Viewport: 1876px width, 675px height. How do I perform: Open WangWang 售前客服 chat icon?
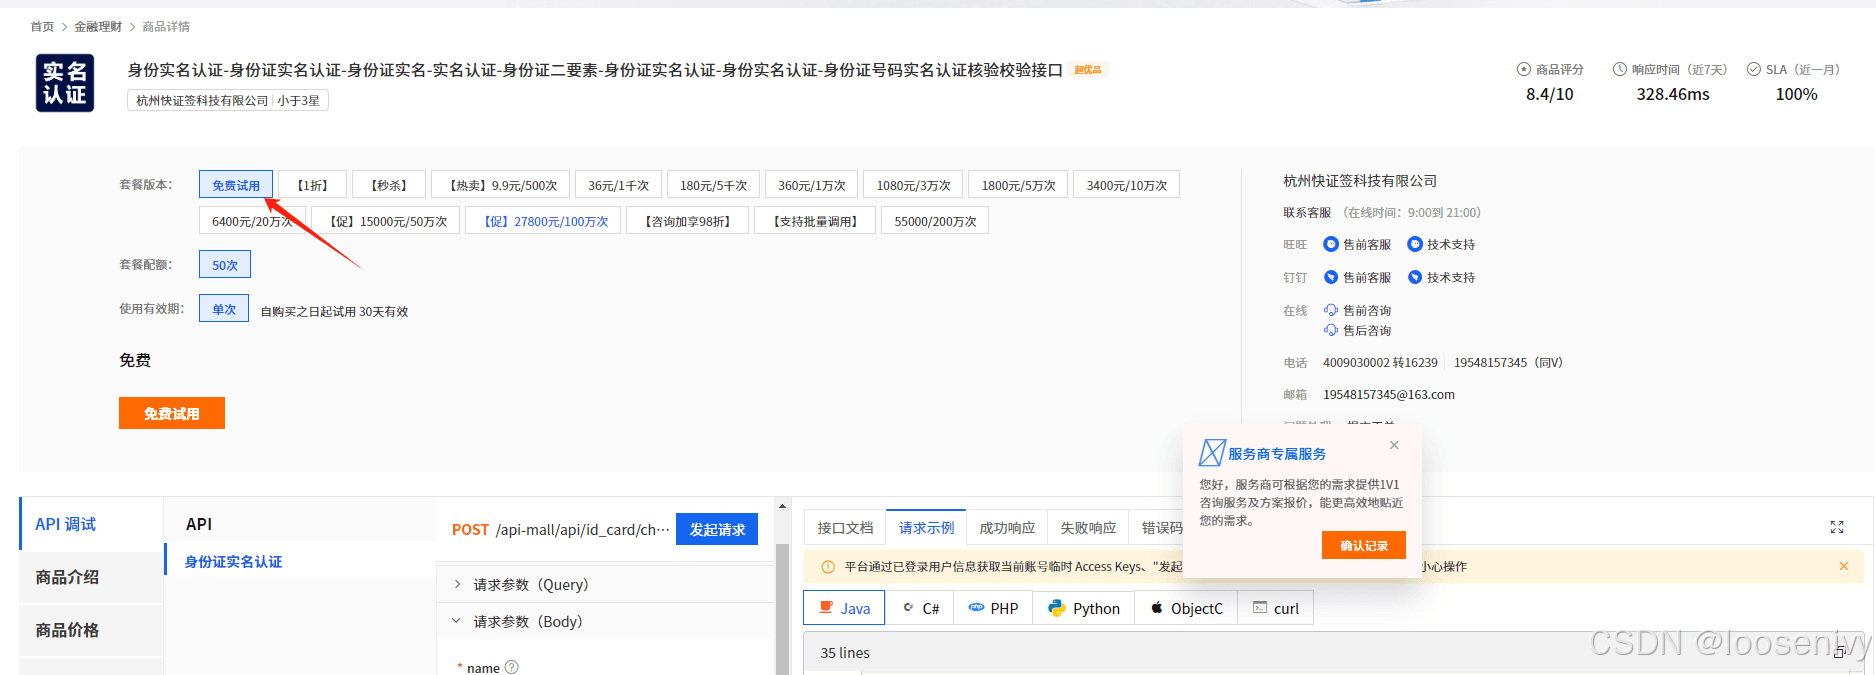(1330, 244)
